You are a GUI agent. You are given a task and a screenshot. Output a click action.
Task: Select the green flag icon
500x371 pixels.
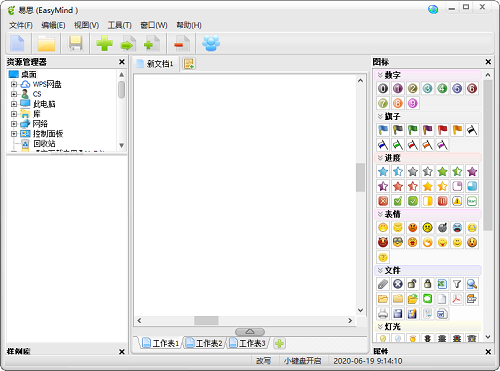(x=413, y=130)
